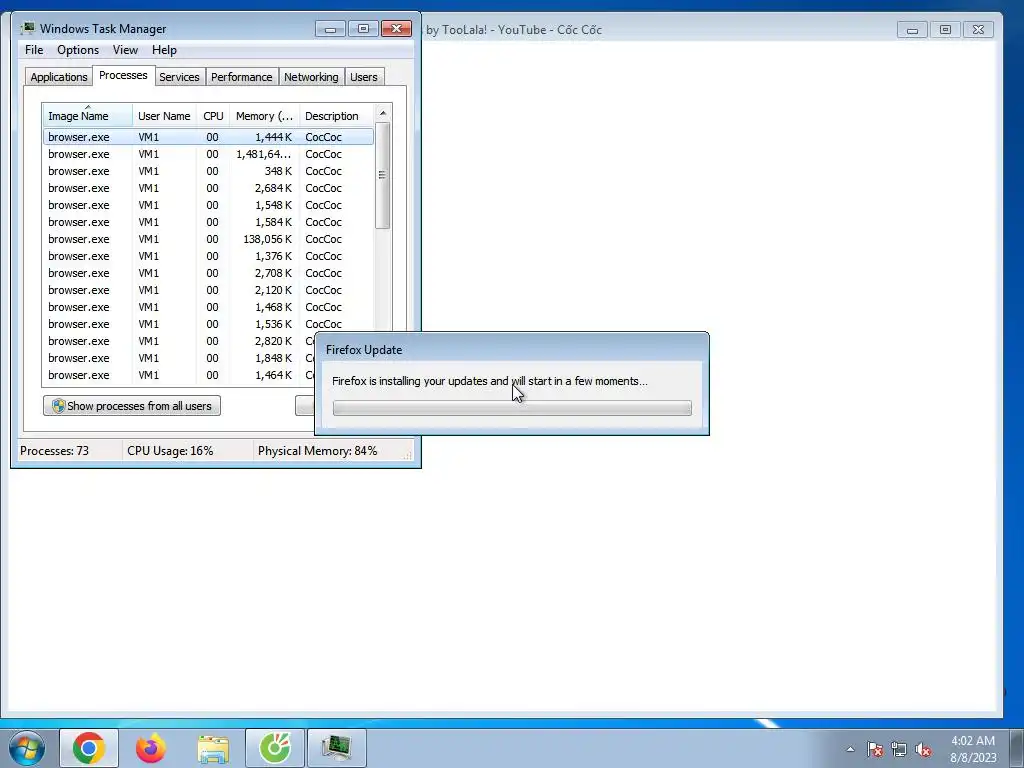Click the process list scrollbar thumb
The width and height of the screenshot is (1024, 768).
pyautogui.click(x=383, y=175)
